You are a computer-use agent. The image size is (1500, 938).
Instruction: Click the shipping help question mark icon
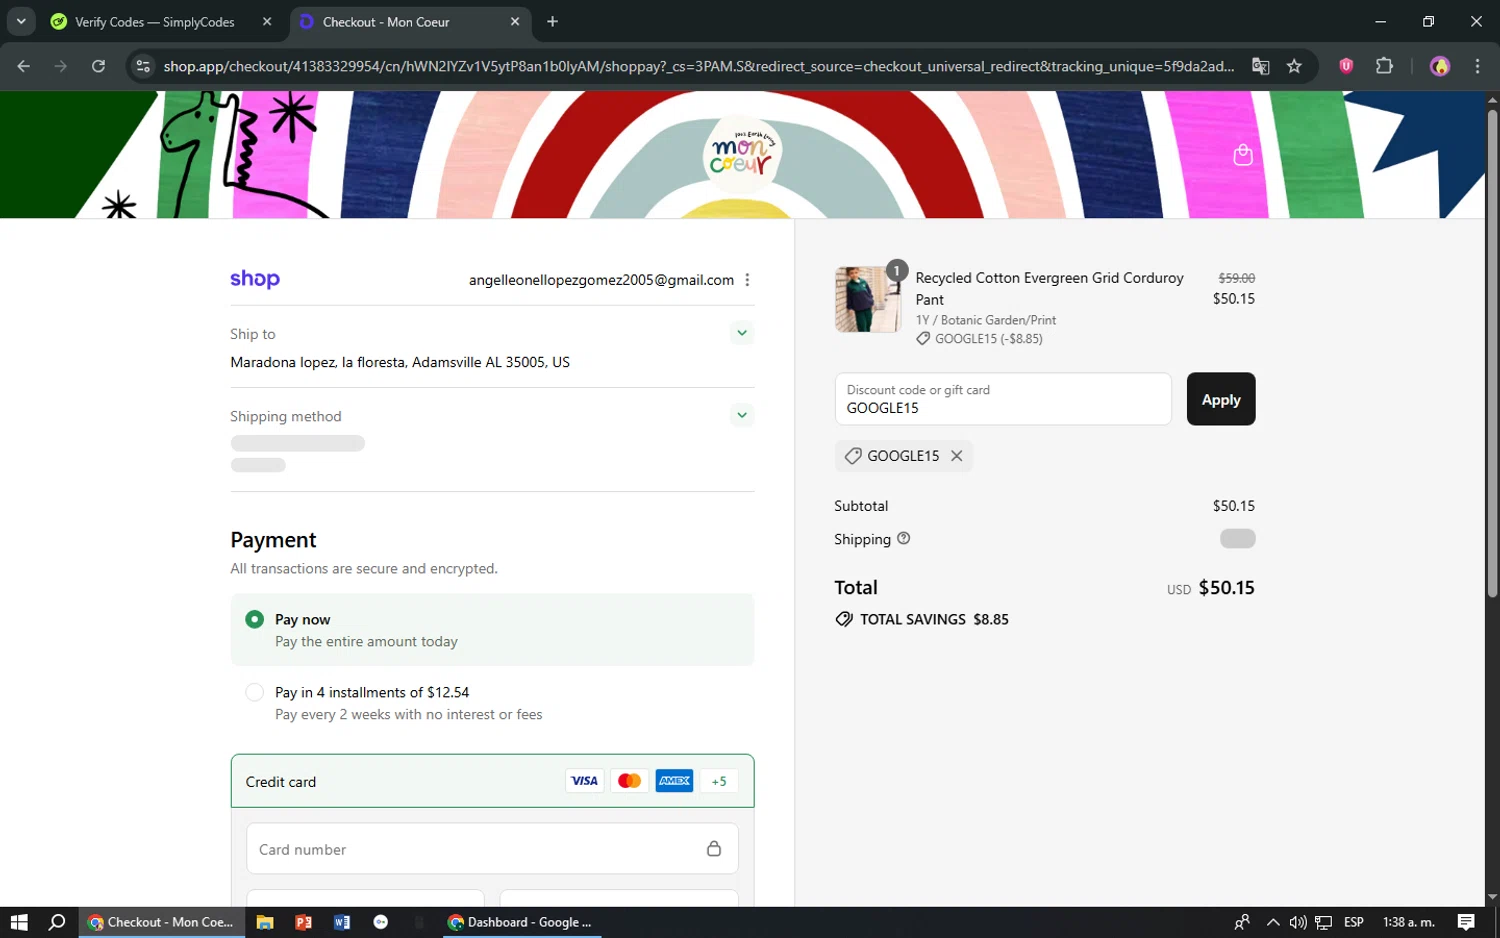coord(904,538)
